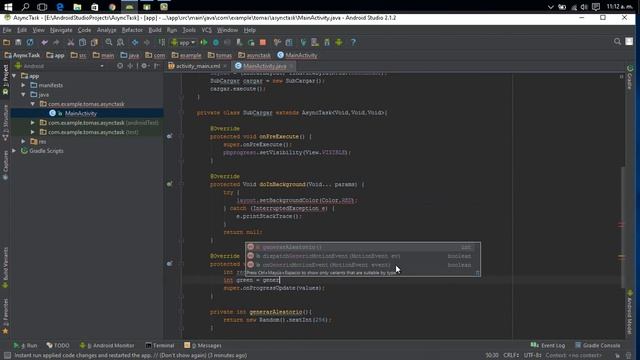Open Search Everywhere magnifier at top right
Viewport: 640px width, 360px height.
tap(617, 42)
